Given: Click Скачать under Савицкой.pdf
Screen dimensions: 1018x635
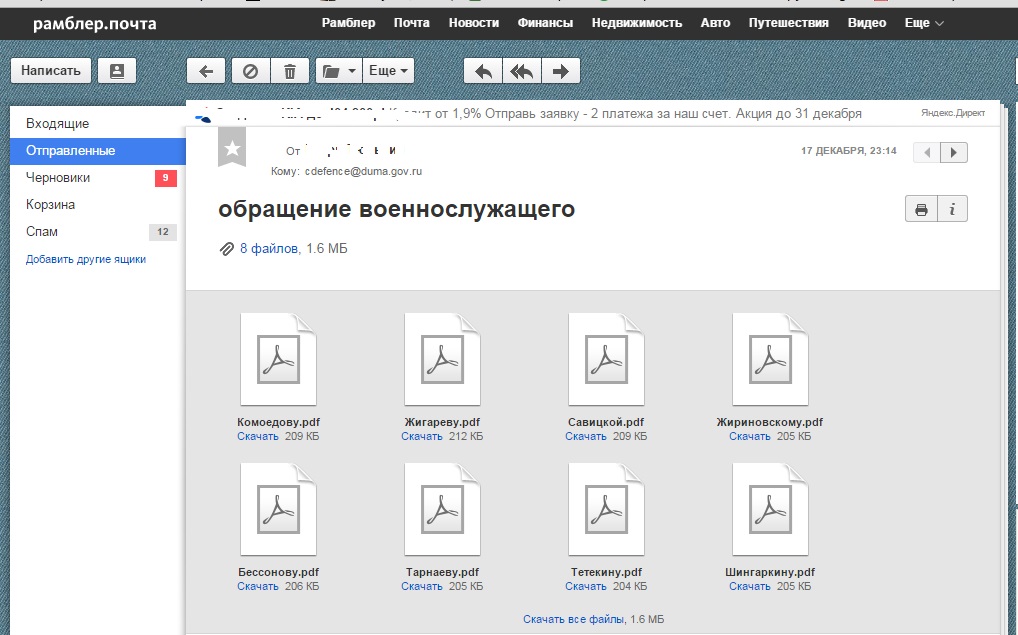Looking at the screenshot, I should point(586,436).
